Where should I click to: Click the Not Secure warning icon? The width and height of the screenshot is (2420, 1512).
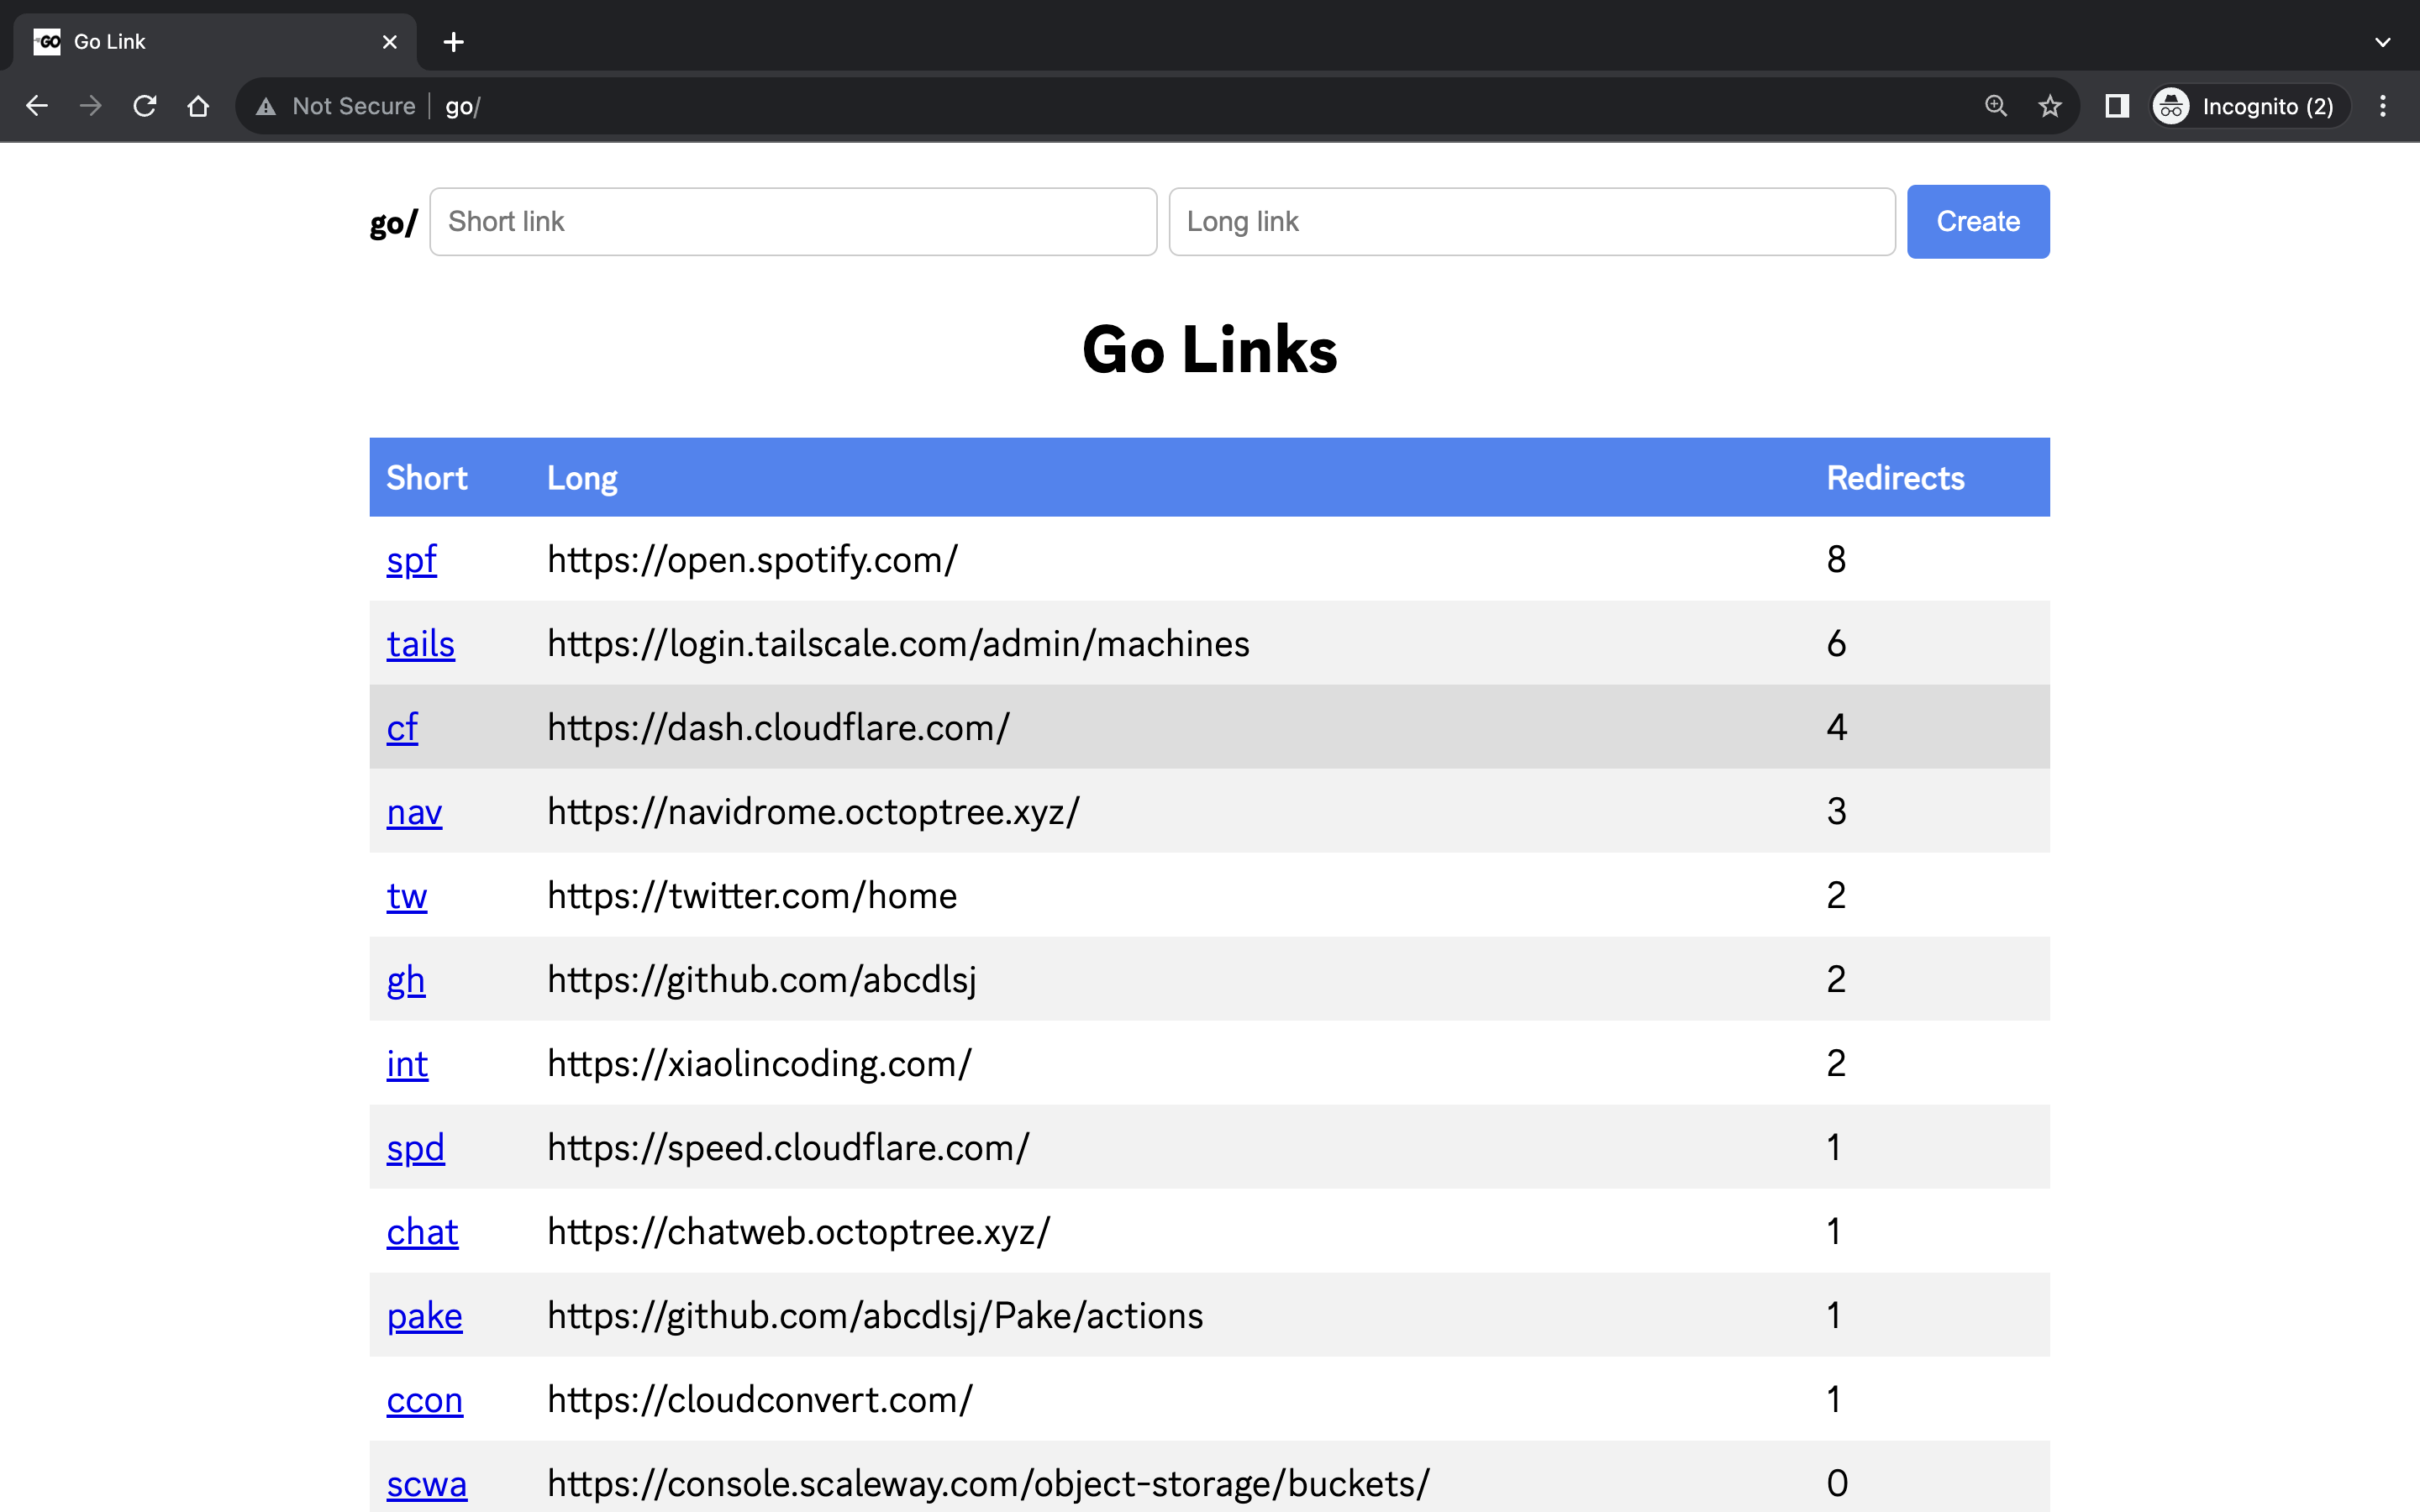click(266, 106)
